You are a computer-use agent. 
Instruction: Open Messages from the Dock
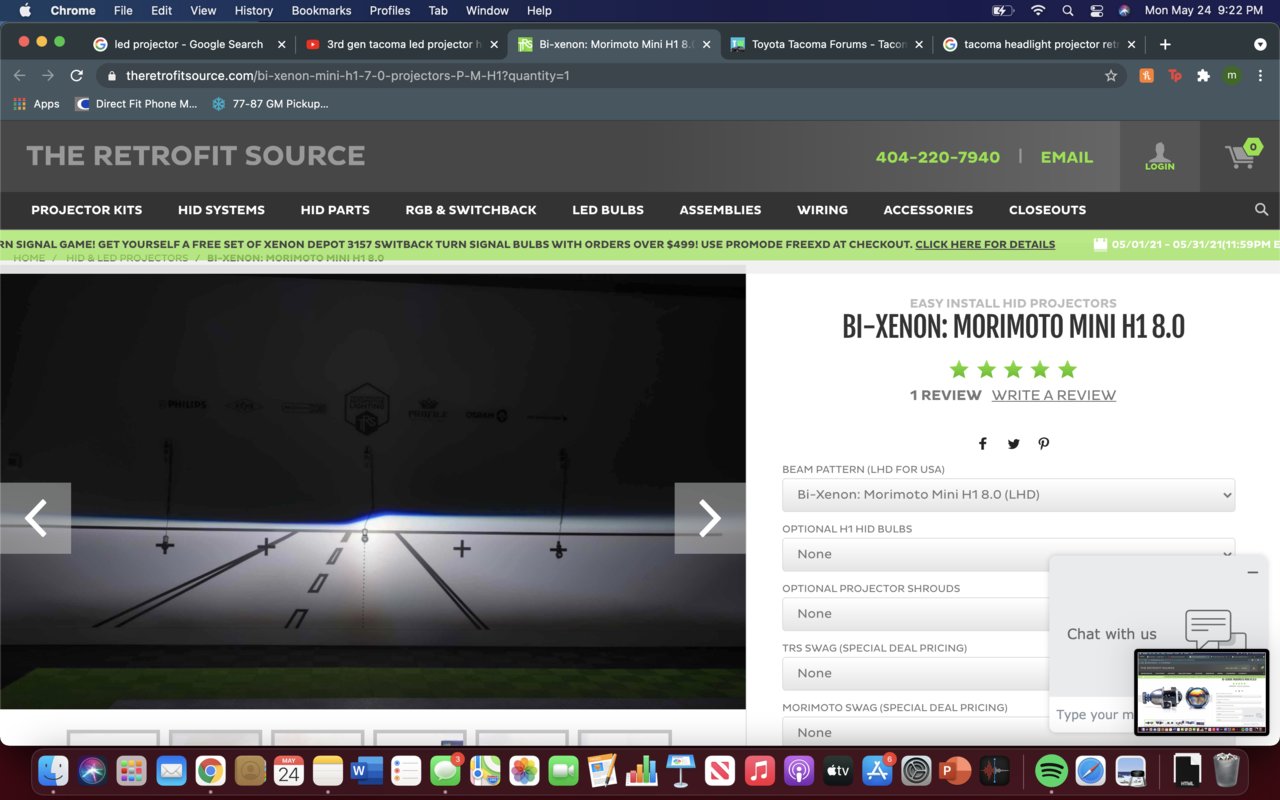pos(445,771)
